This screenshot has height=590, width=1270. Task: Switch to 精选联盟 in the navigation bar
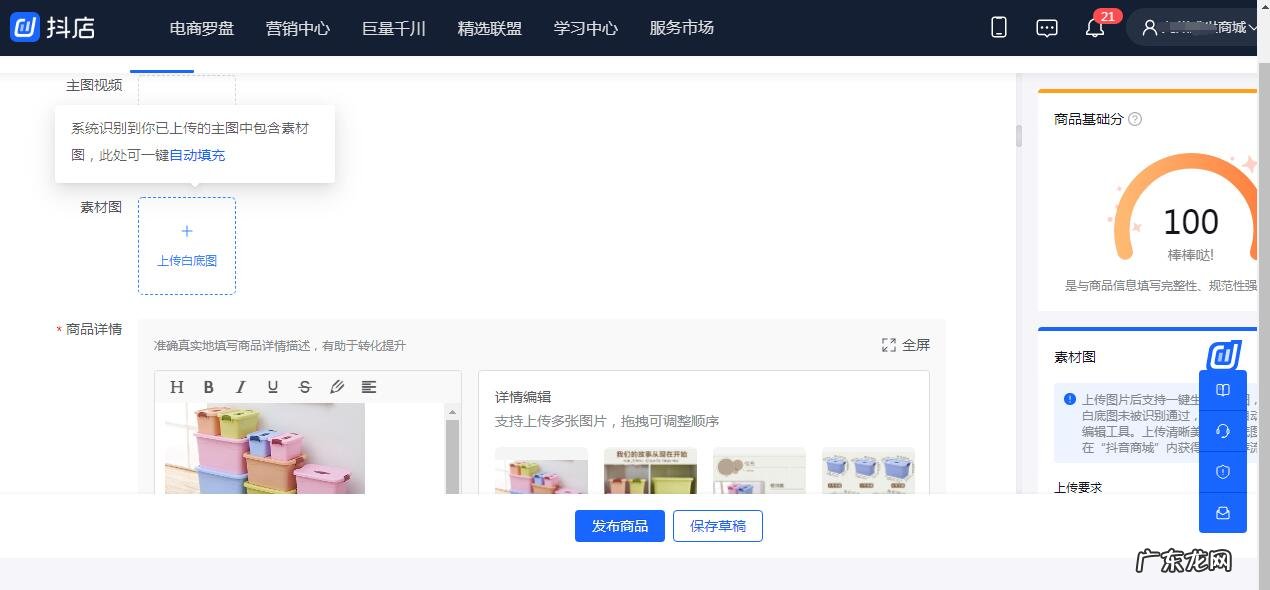pos(489,29)
